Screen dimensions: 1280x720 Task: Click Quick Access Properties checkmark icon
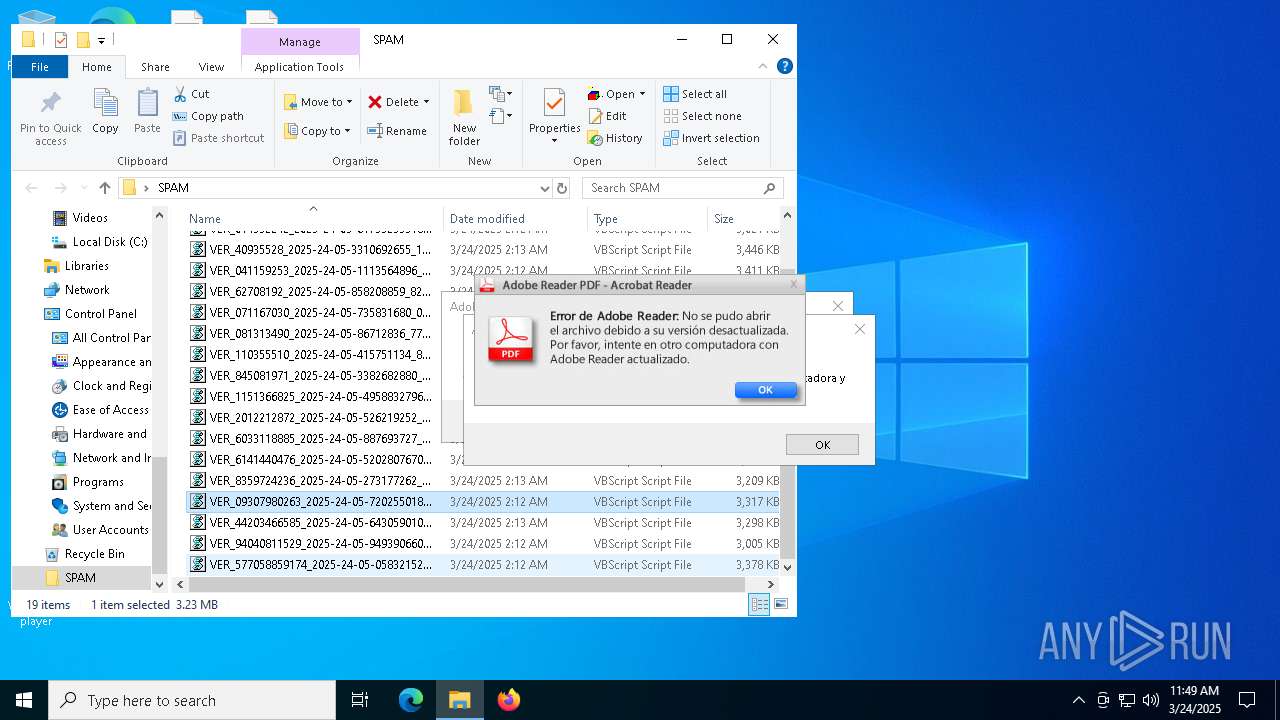point(61,40)
